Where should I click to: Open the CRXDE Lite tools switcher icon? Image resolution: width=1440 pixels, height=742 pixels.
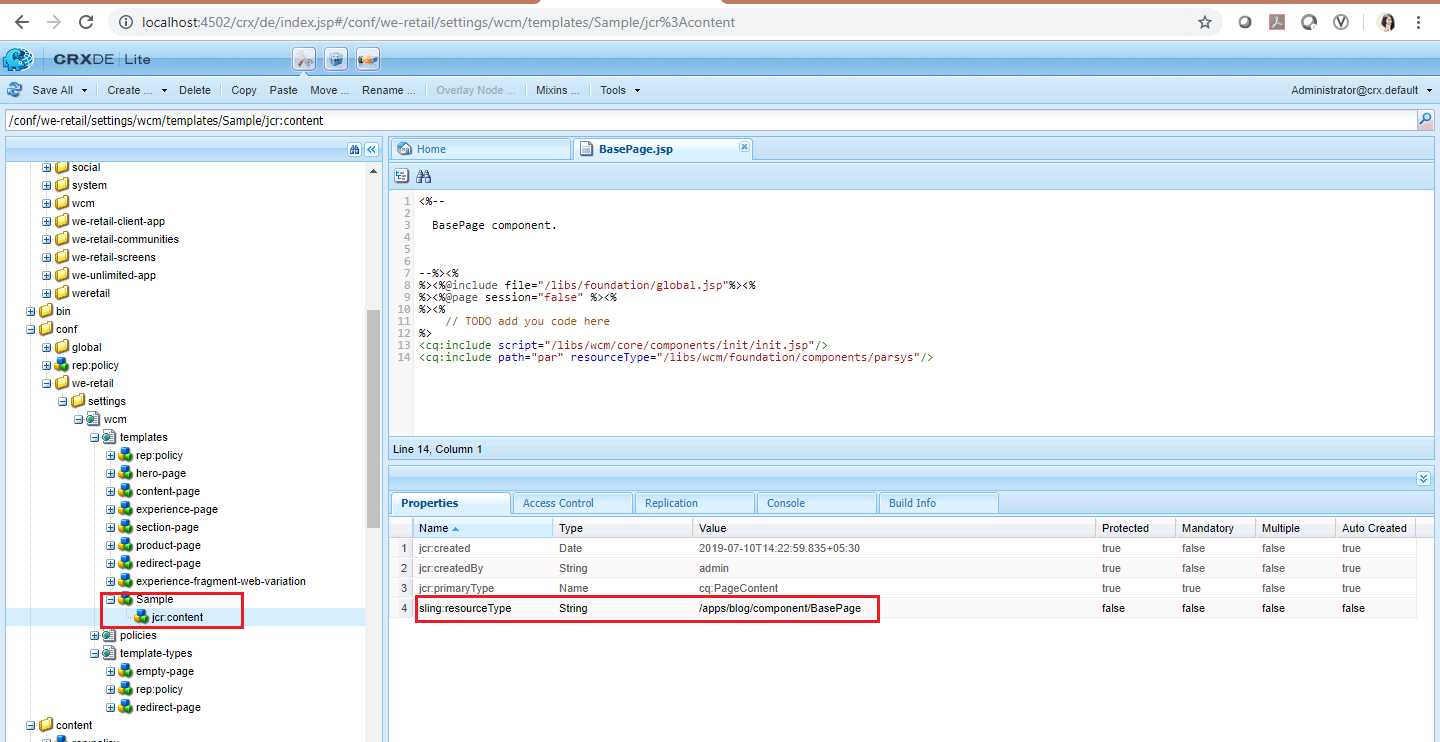coord(305,60)
